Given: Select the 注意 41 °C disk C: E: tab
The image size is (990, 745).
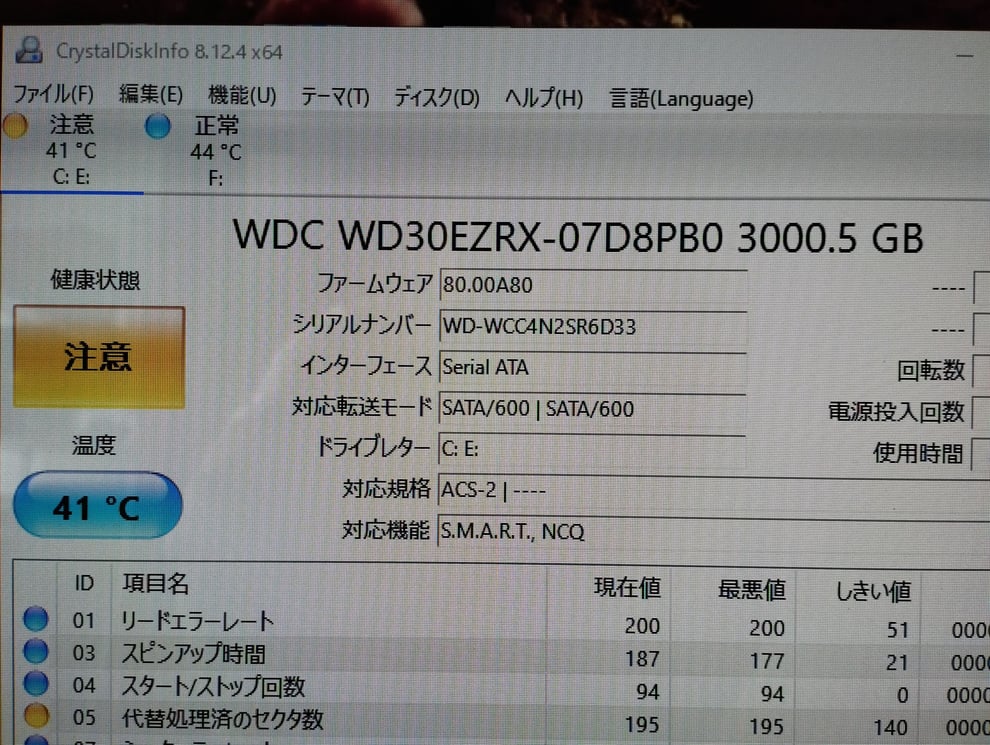Looking at the screenshot, I should click(x=71, y=150).
